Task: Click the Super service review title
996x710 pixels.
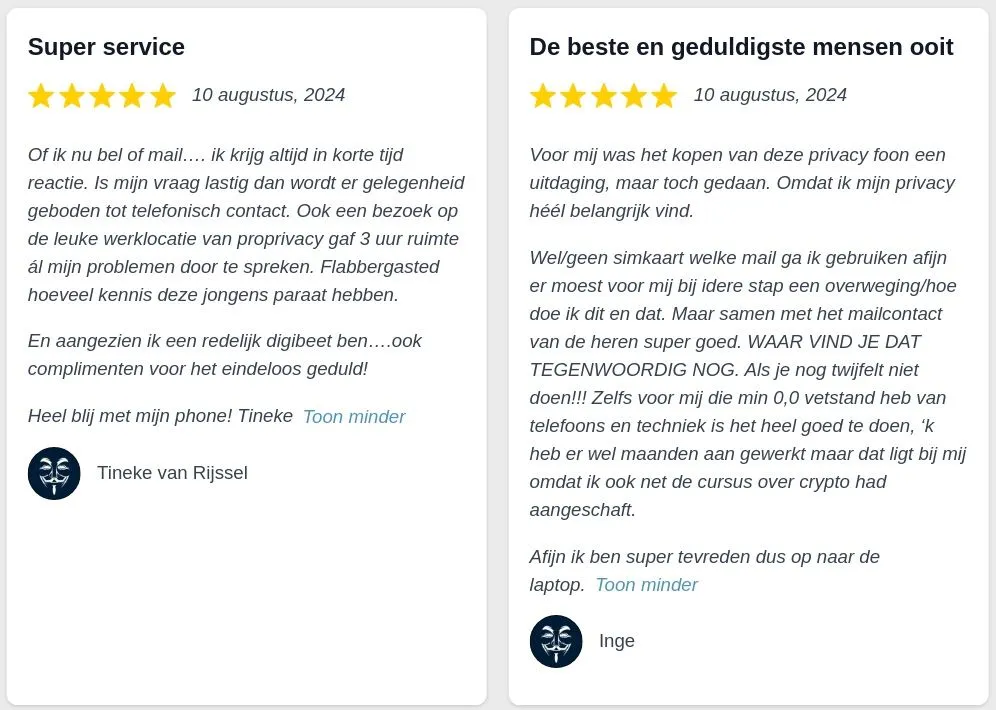Action: [106, 47]
